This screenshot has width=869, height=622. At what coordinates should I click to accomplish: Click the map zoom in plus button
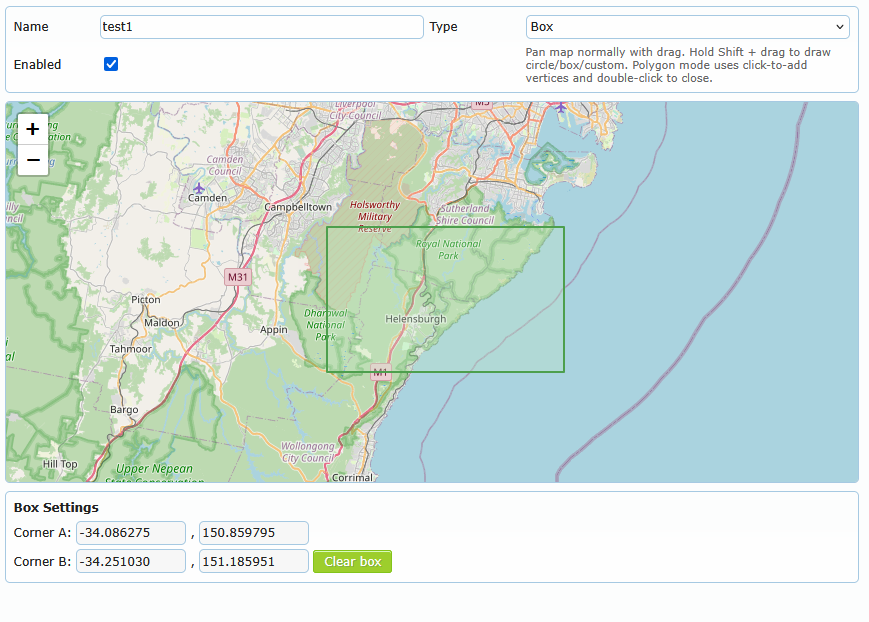coord(33,128)
